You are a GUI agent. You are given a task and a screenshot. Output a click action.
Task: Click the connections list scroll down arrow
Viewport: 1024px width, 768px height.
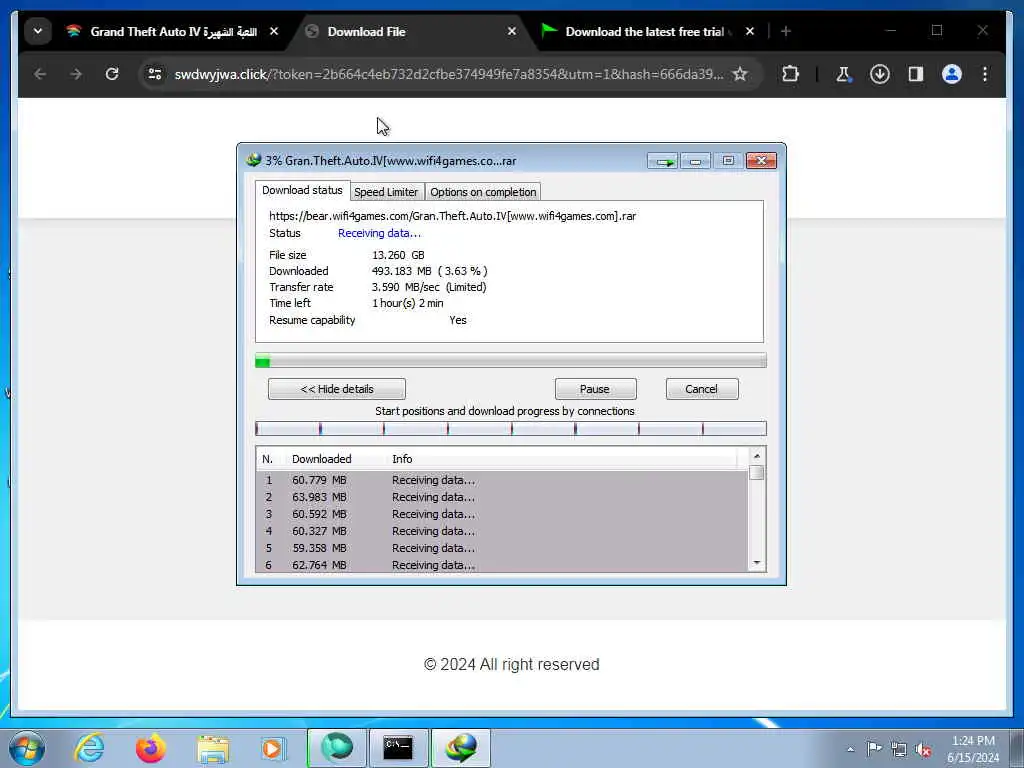pos(757,563)
